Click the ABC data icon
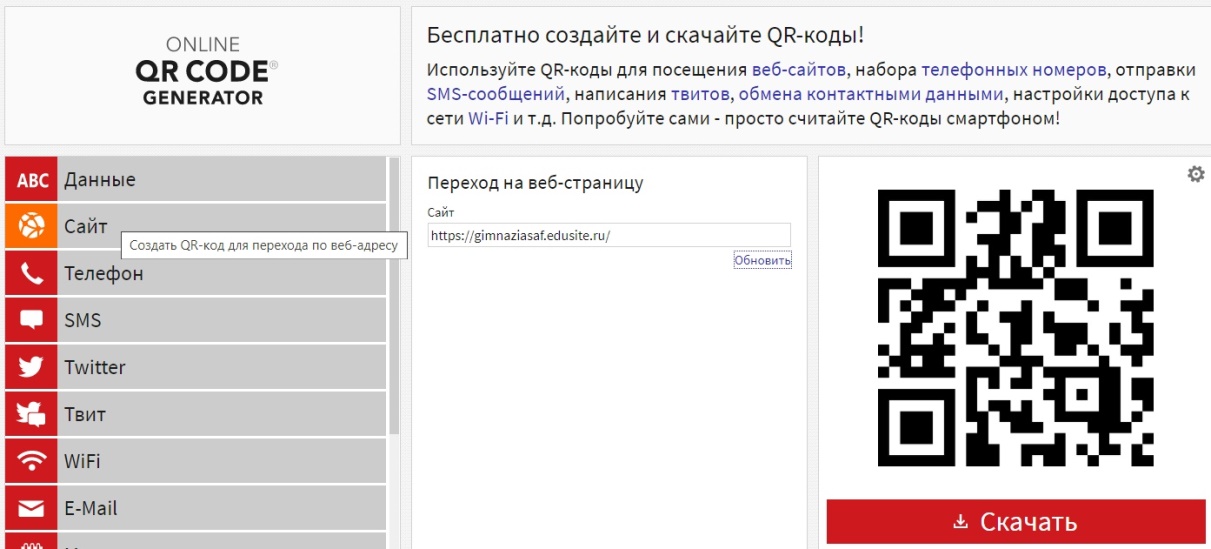Screen dimensions: 1211x549 click(x=32, y=180)
